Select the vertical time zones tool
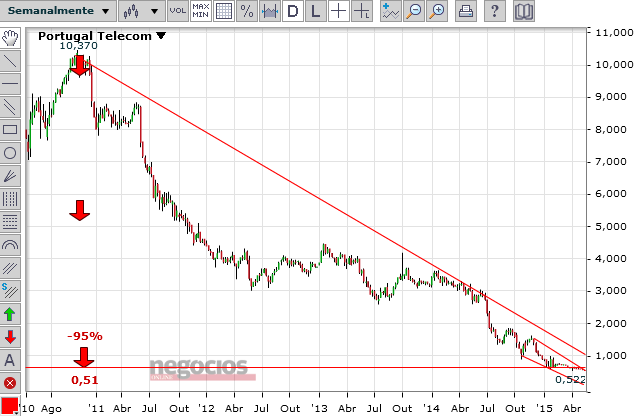This screenshot has width=636, height=416. tap(10, 199)
